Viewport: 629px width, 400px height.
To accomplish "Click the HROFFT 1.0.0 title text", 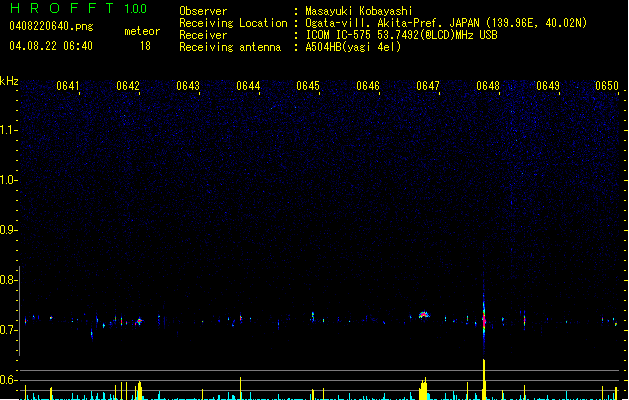I will (x=78, y=8).
